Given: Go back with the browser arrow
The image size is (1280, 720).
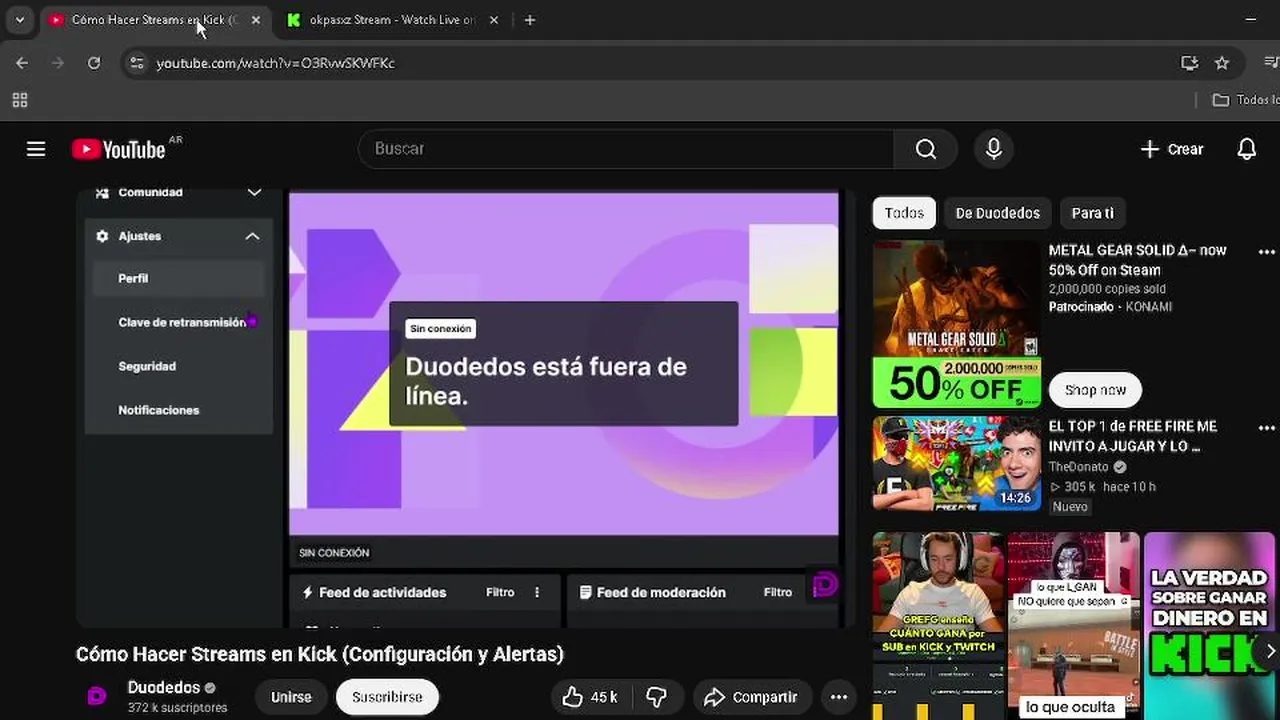Looking at the screenshot, I should point(22,63).
